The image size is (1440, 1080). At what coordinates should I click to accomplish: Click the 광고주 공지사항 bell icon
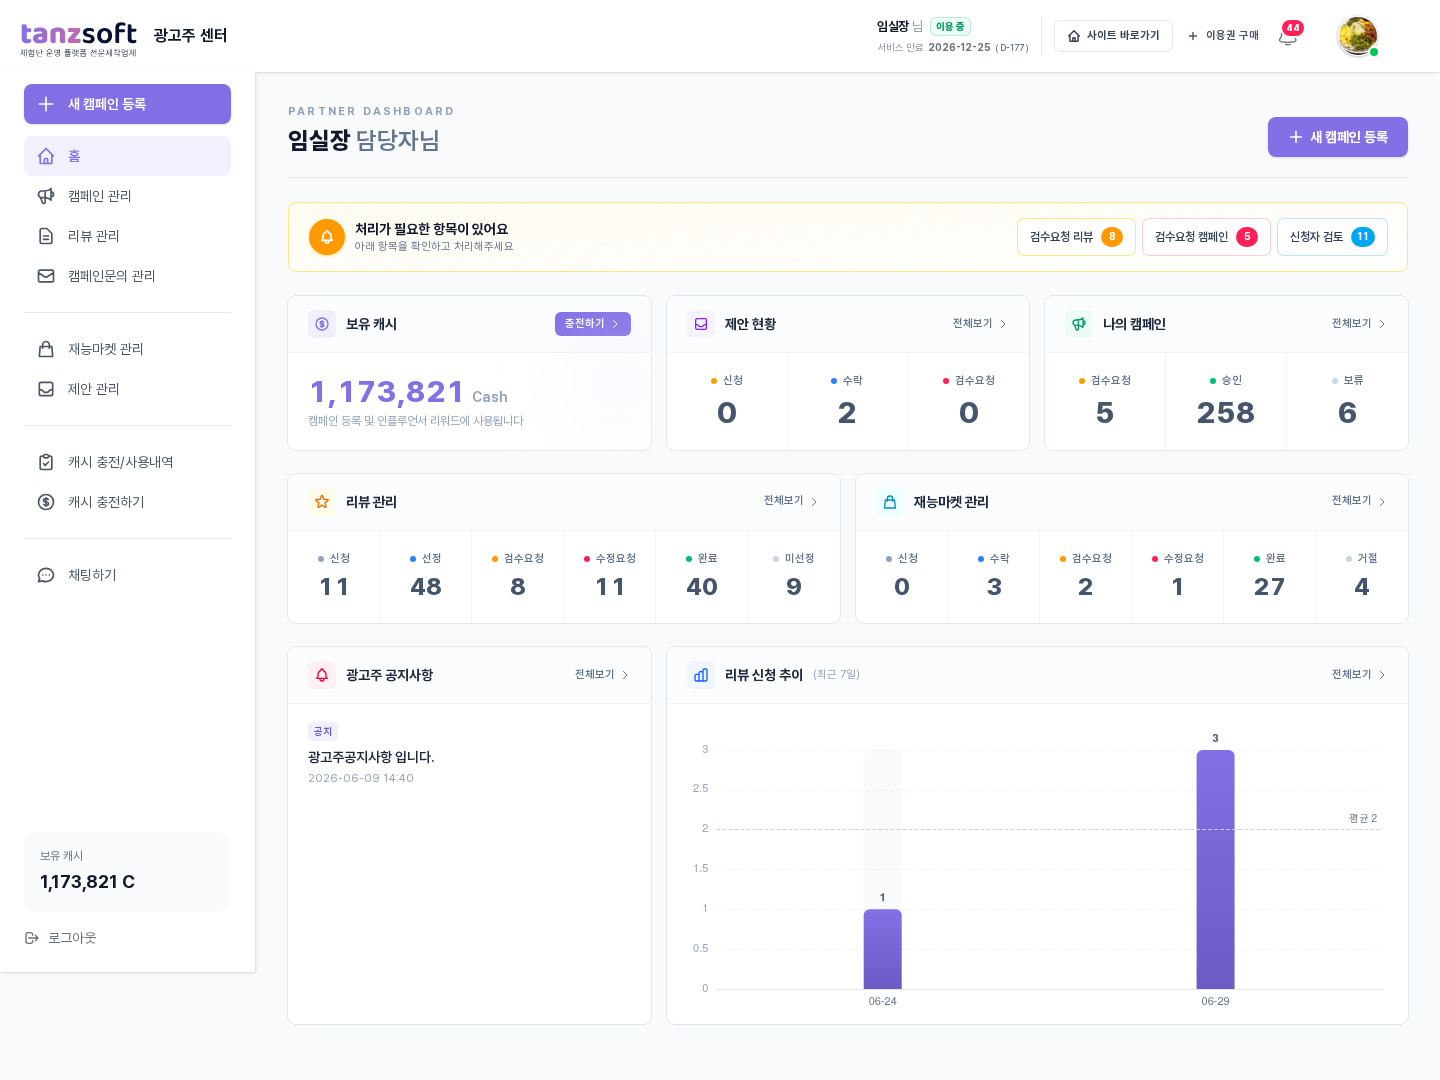click(x=322, y=675)
